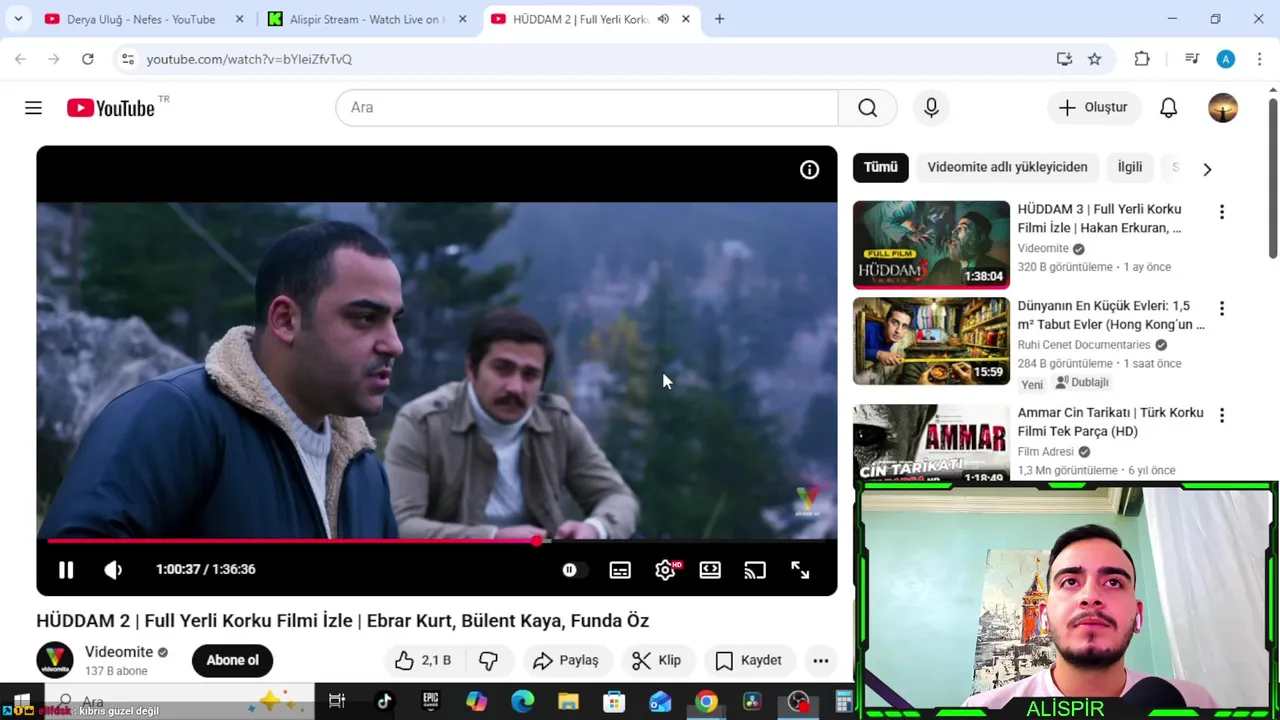Open the notifications bell
The height and width of the screenshot is (720, 1280).
pos(1168,108)
